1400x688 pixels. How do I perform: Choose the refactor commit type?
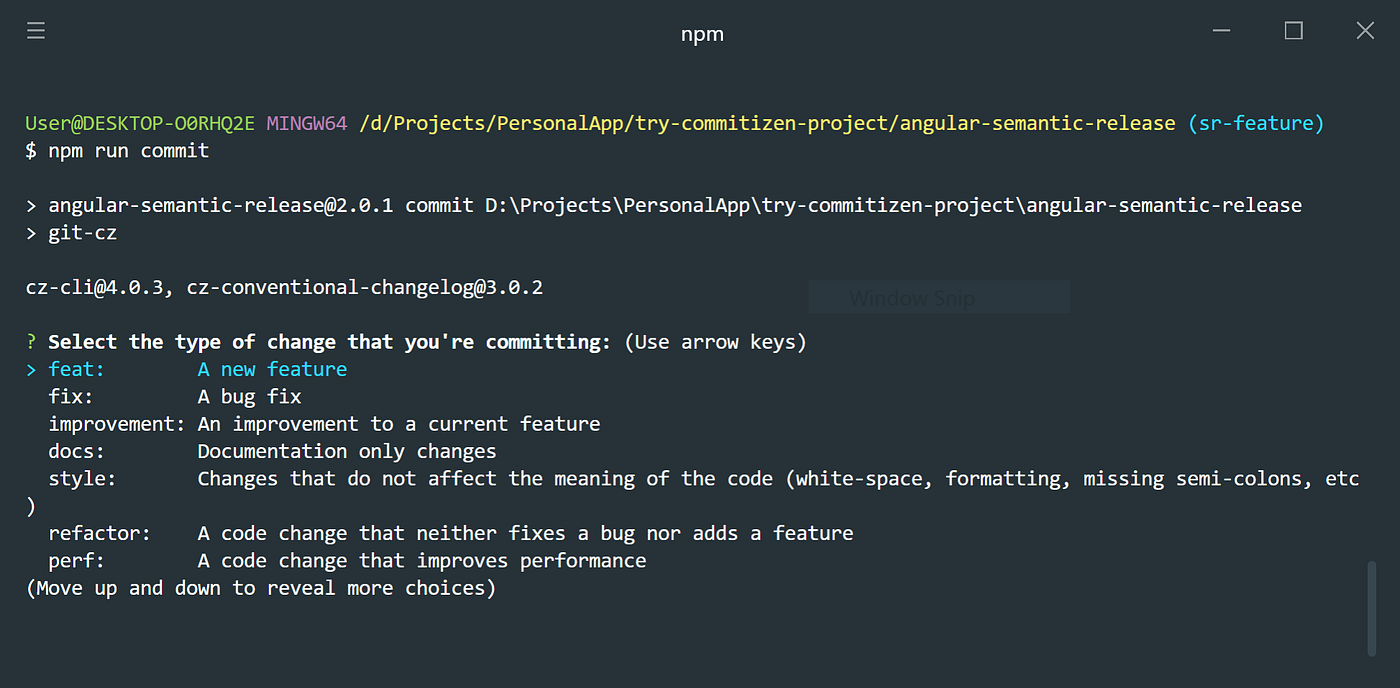451,533
